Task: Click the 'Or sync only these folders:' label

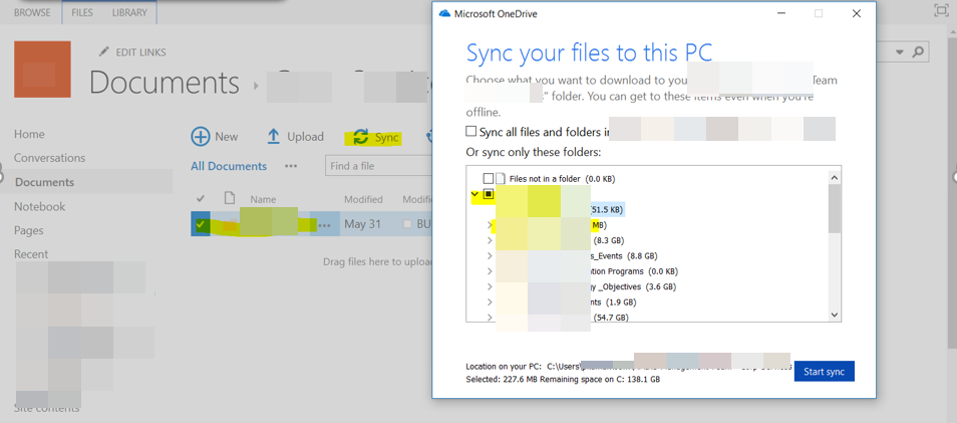Action: pos(533,151)
